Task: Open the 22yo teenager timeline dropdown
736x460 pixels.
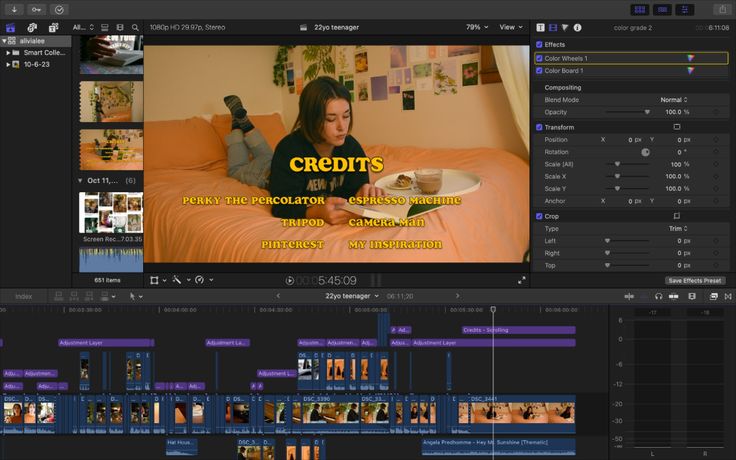Action: (x=352, y=296)
